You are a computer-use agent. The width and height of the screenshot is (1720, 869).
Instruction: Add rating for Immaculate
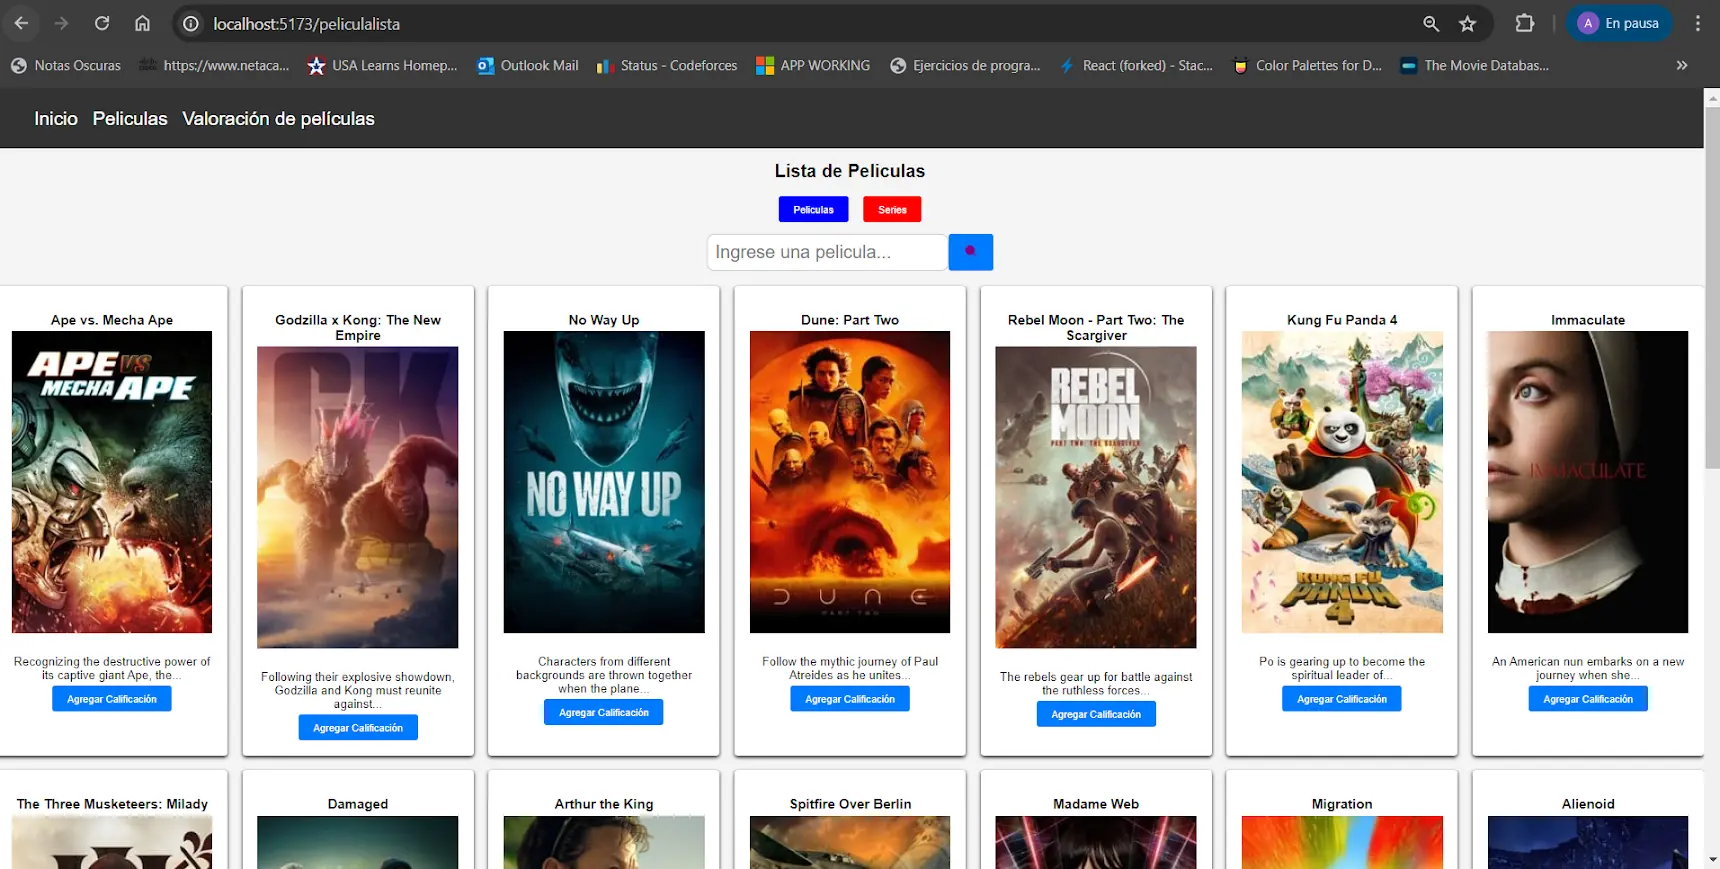(1588, 699)
